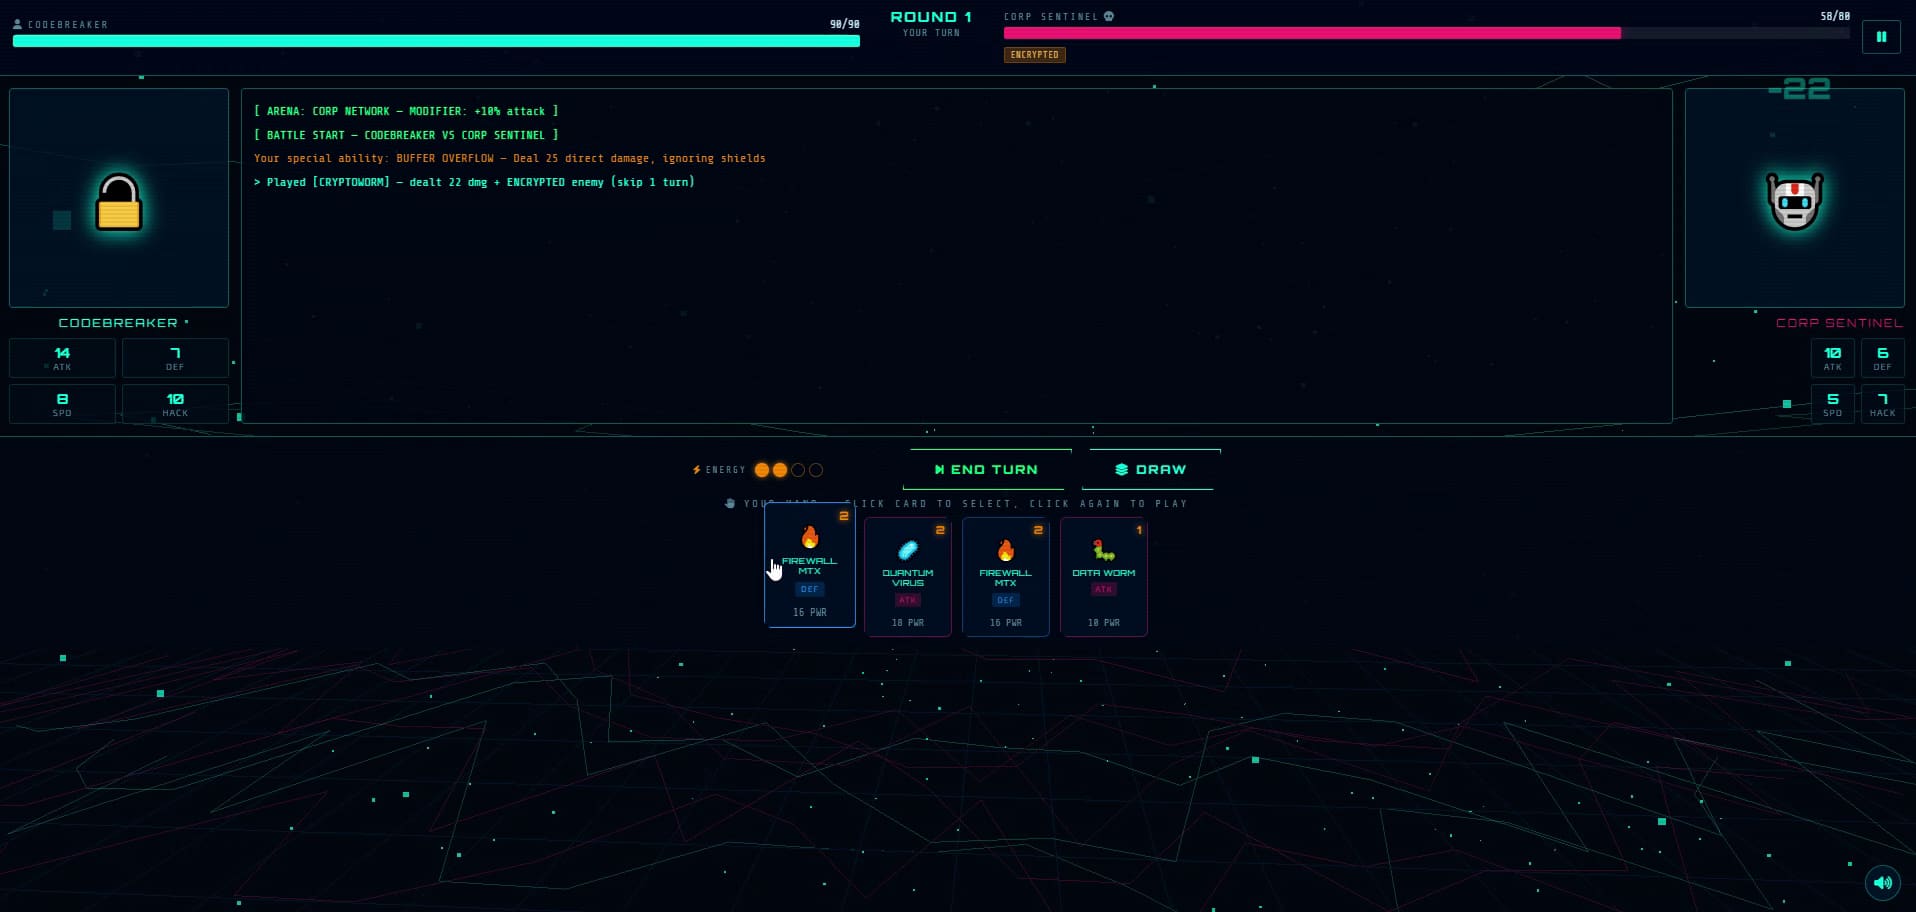Click the BUFFER OVERFLOW special ability line
Viewport: 1916px width, 912px height.
[510, 158]
